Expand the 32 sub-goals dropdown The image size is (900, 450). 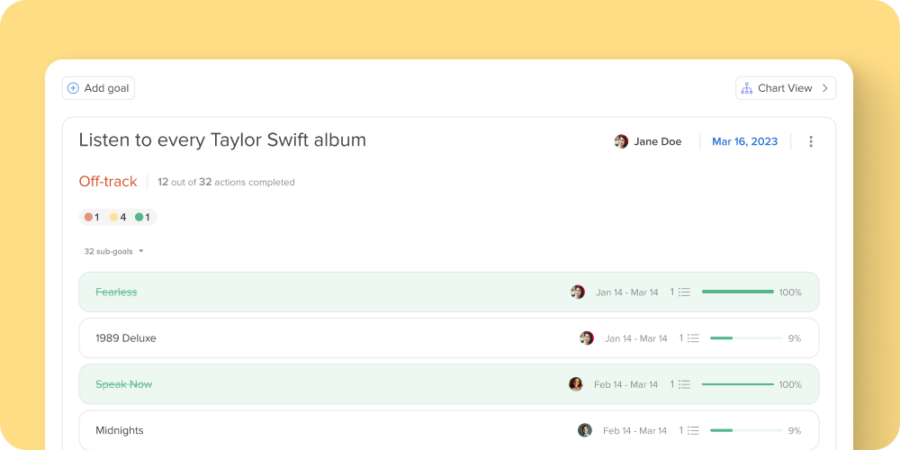tap(114, 251)
